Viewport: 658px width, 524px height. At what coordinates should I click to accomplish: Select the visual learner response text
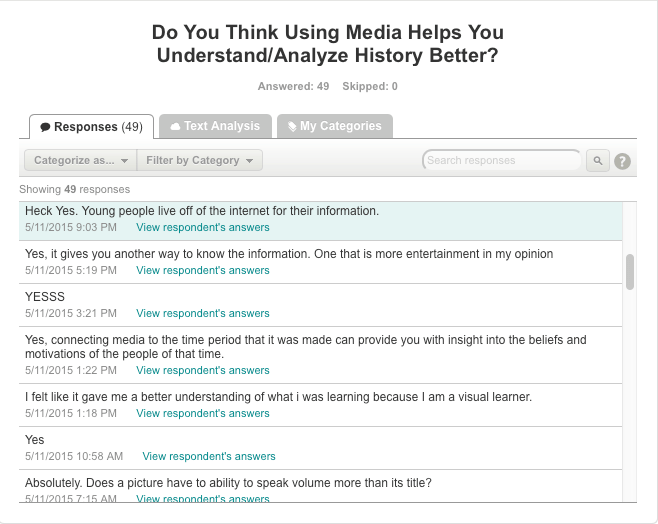[x=278, y=397]
